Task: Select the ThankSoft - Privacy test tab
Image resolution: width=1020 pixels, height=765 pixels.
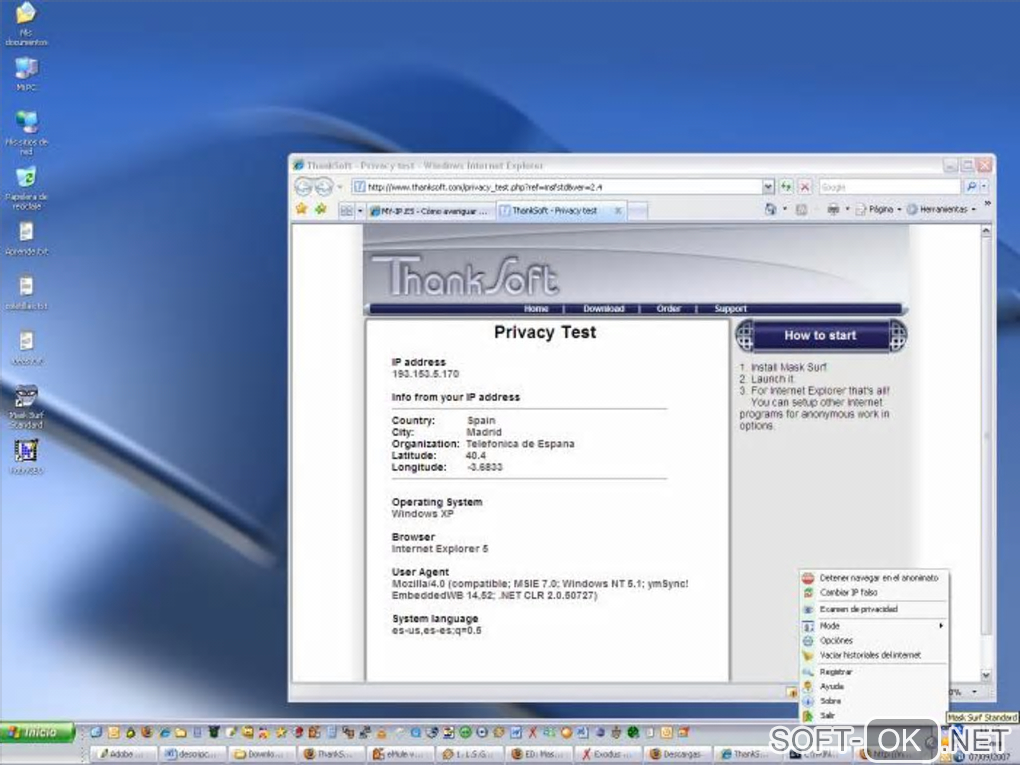Action: pos(554,210)
